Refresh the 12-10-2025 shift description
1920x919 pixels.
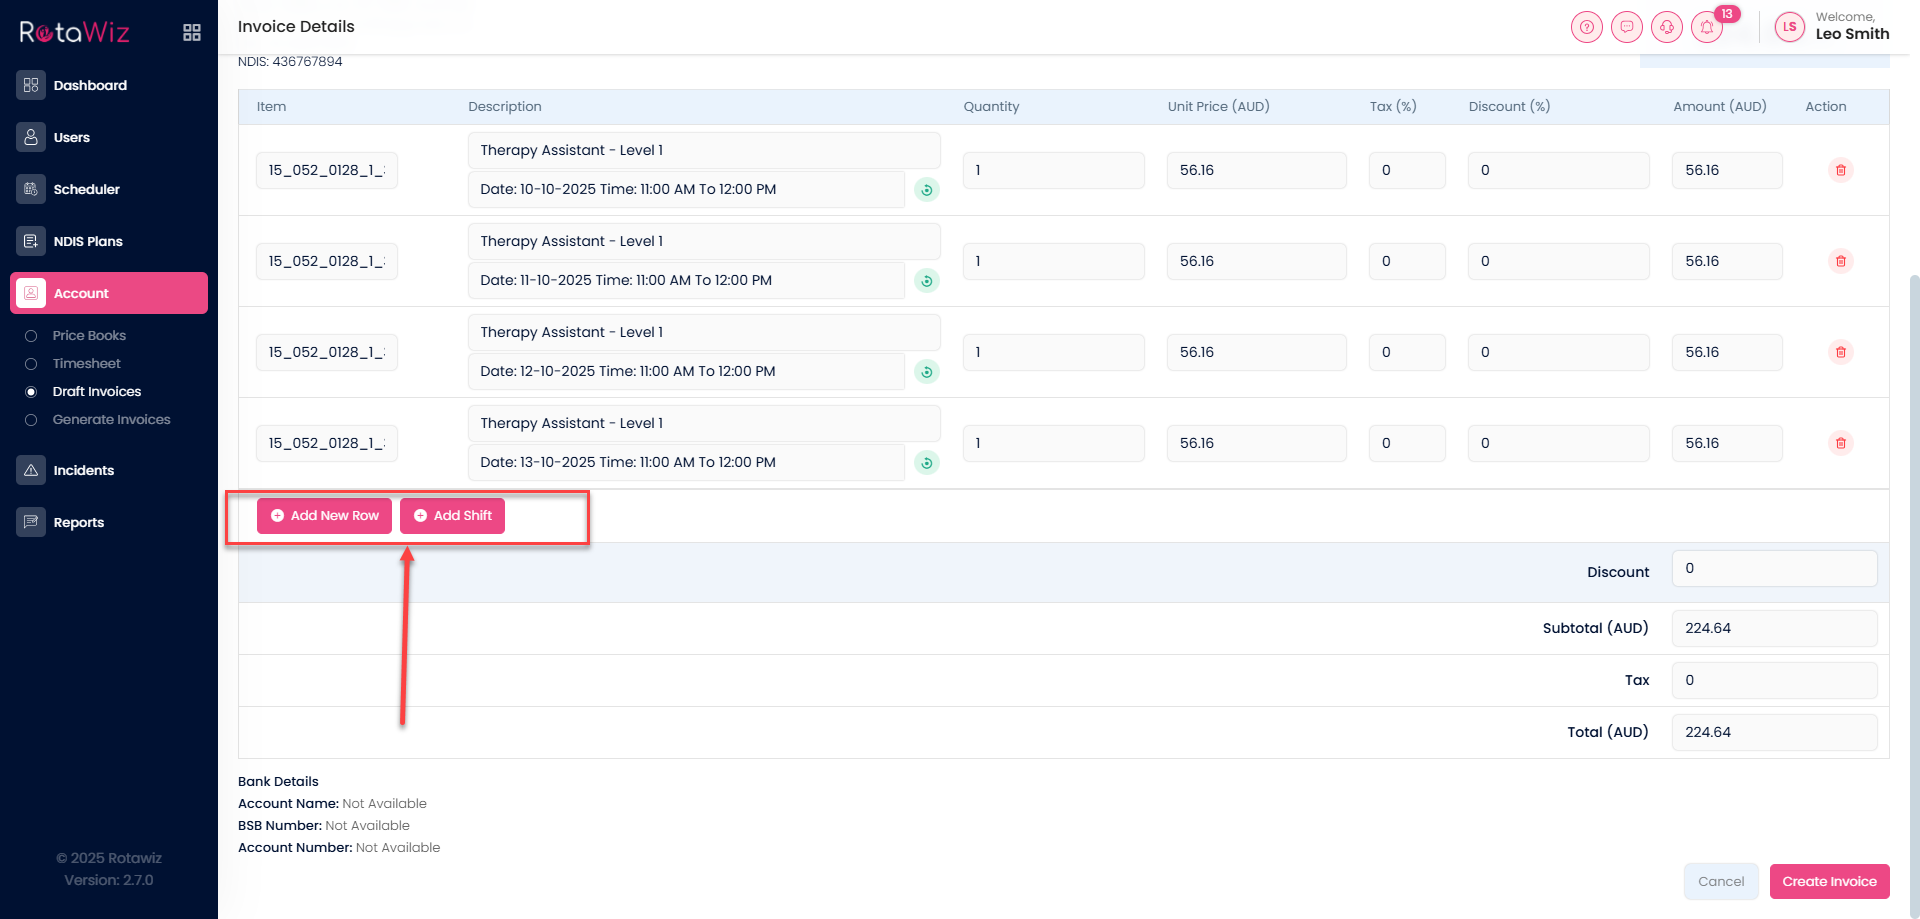[927, 372]
